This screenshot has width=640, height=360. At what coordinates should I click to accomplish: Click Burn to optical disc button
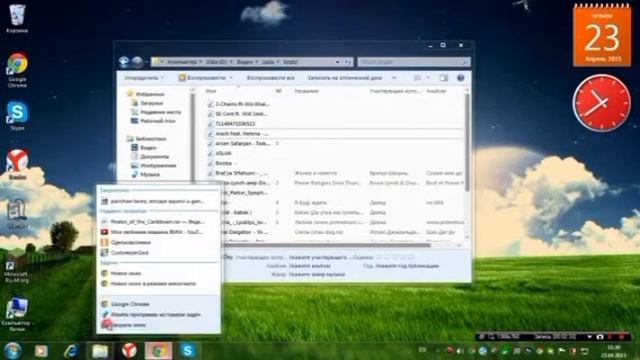[x=344, y=78]
